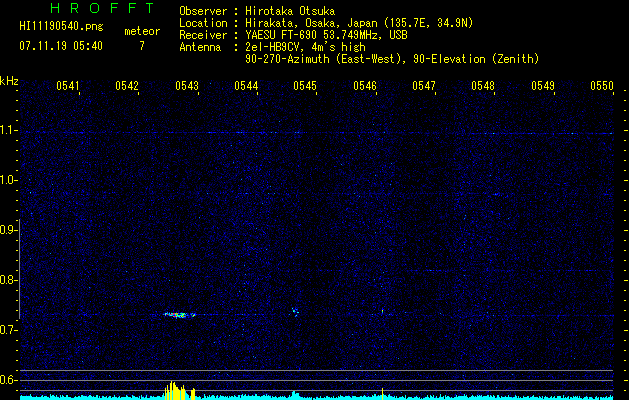
Task: Click the 0.6 kHz axis label
Action: (x=8, y=380)
